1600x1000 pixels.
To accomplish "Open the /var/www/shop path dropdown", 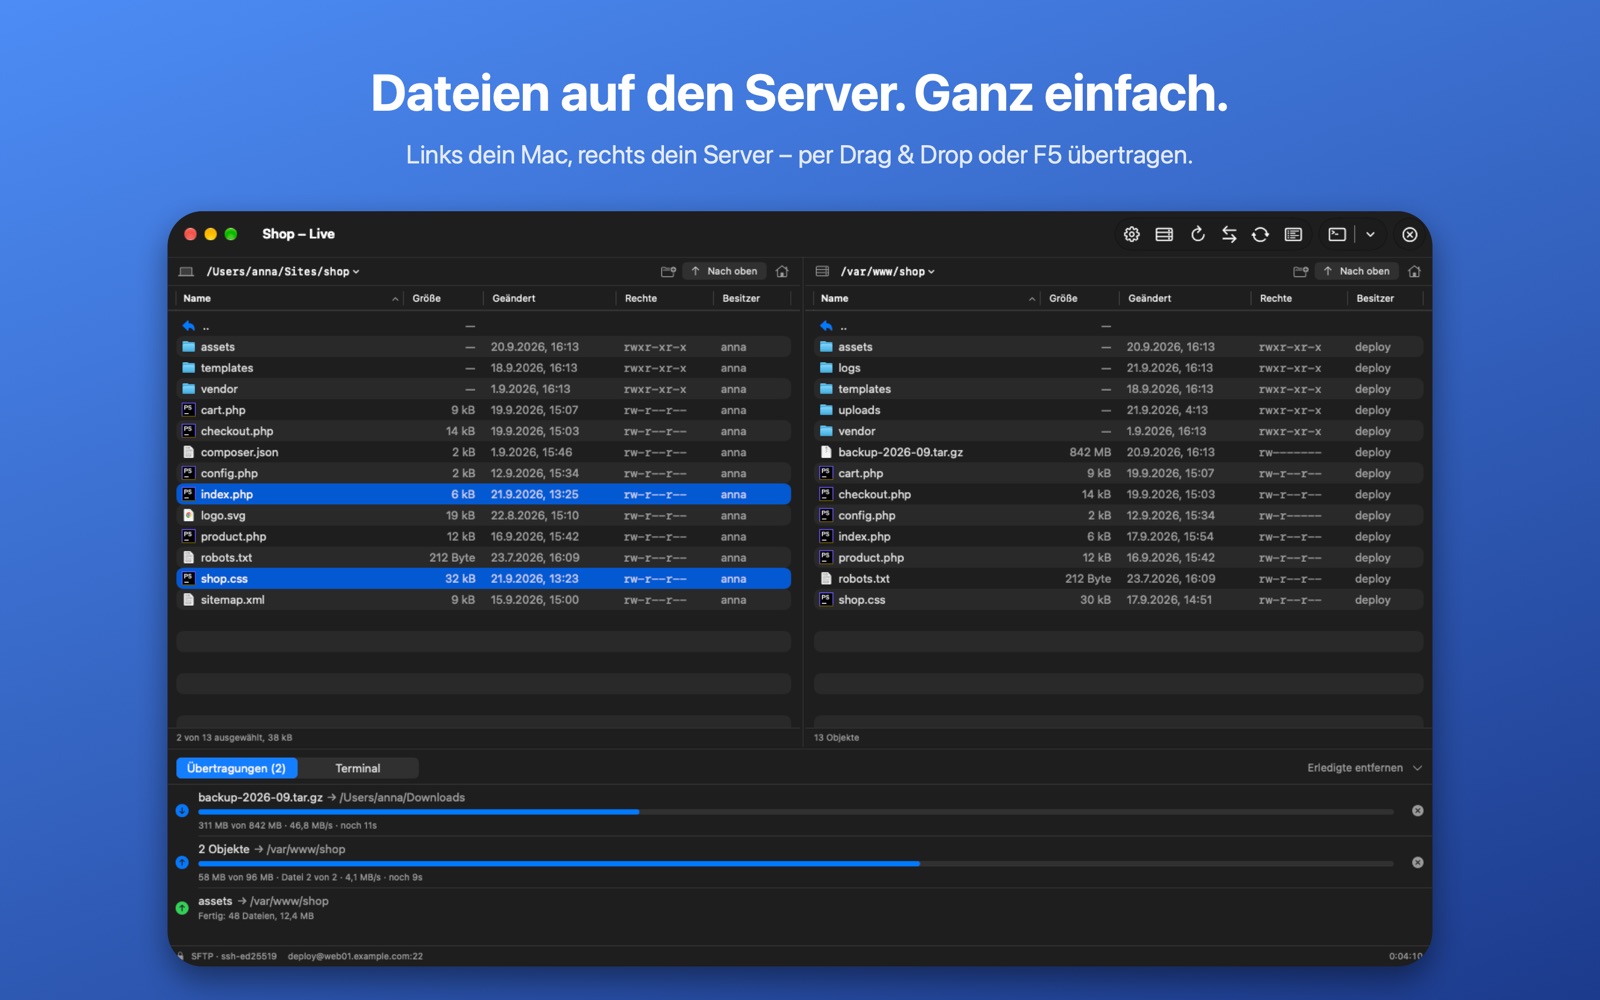I will (888, 272).
